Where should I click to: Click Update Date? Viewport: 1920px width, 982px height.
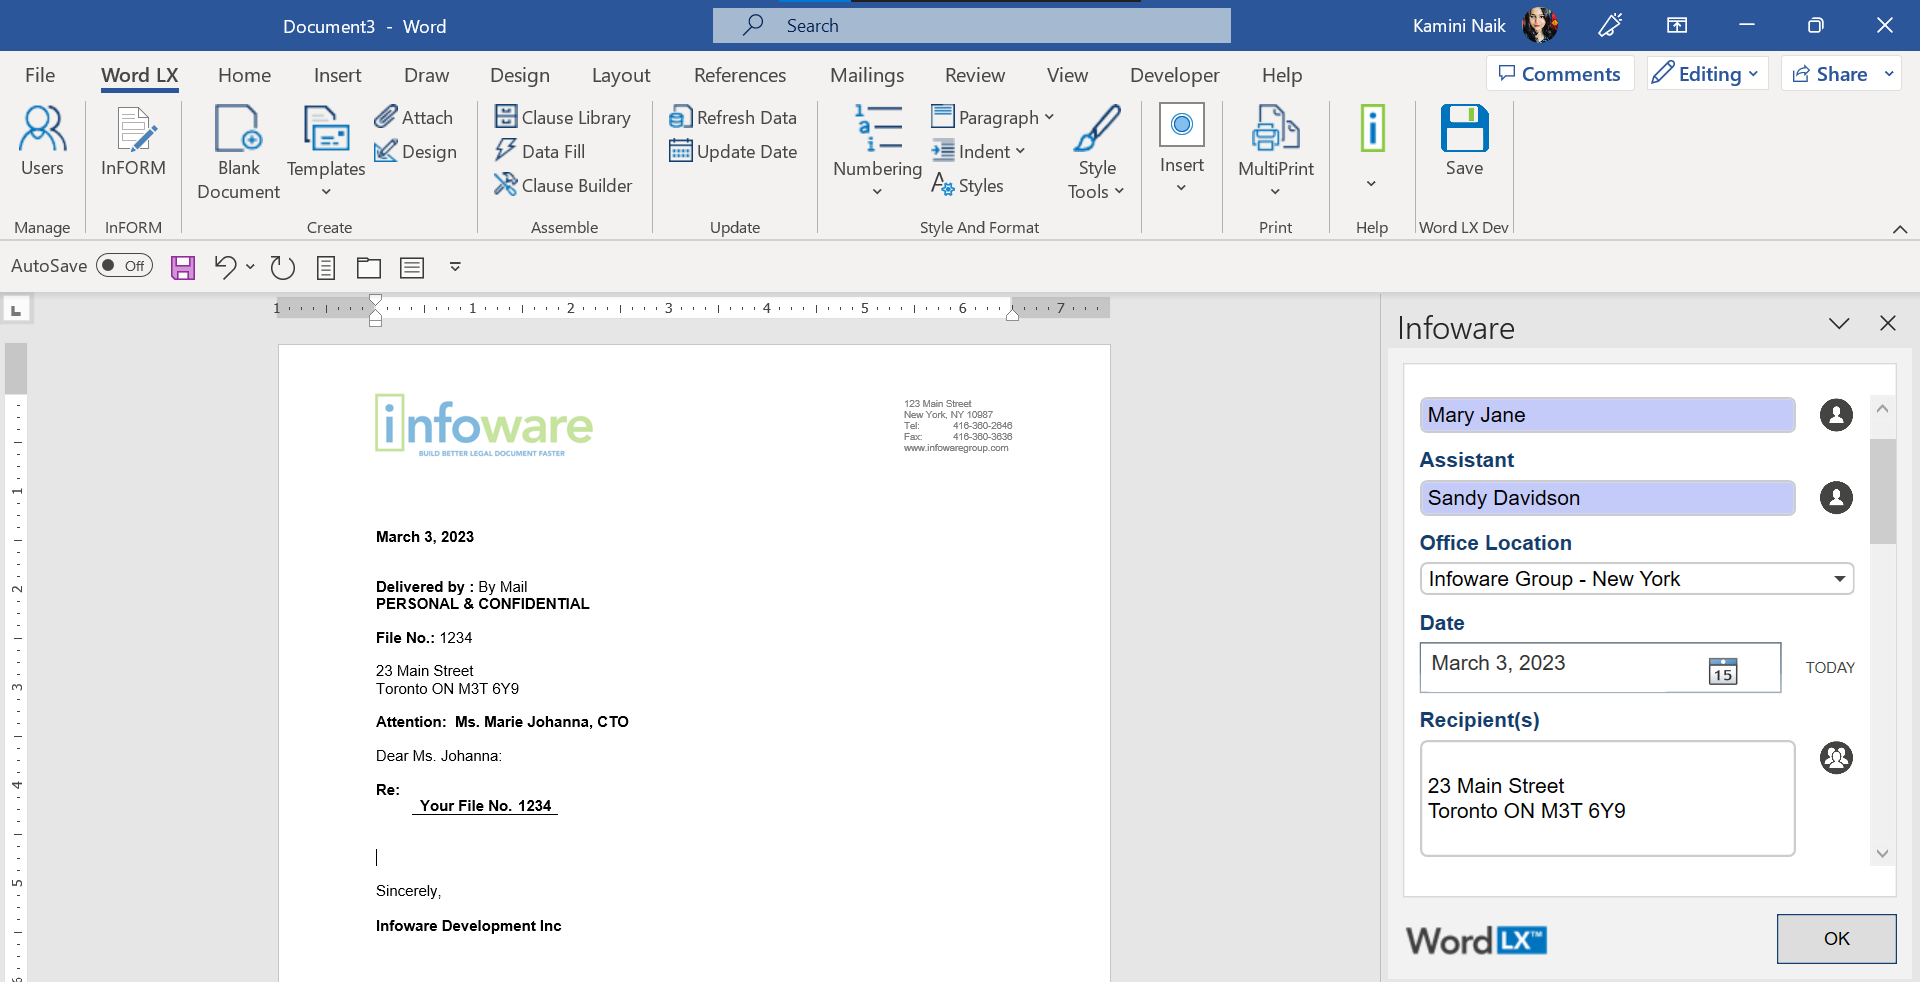coord(733,151)
